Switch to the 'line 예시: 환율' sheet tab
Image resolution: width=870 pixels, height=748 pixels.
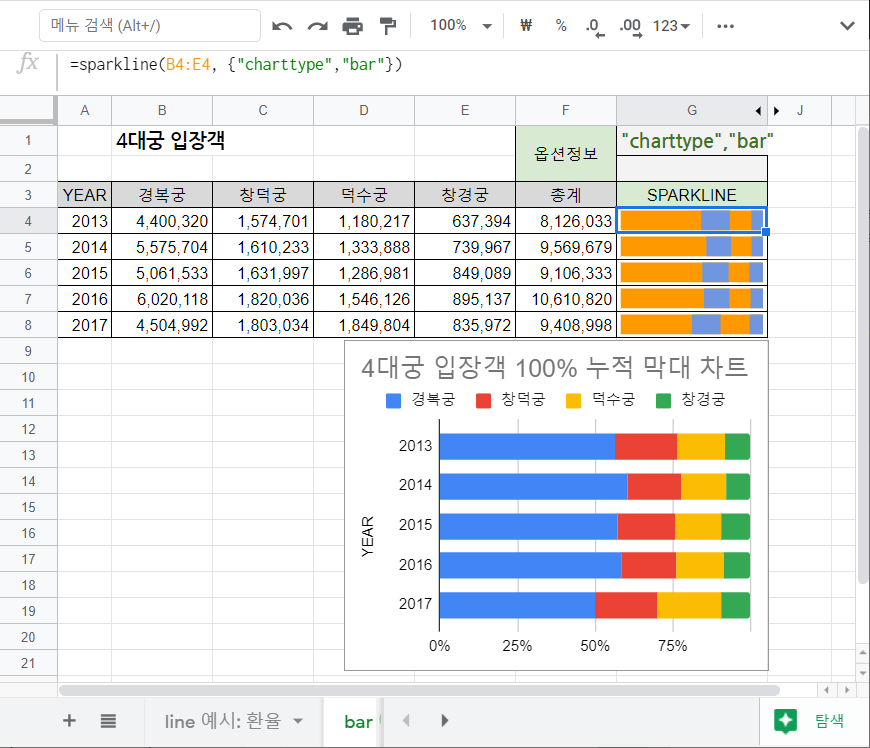(x=222, y=721)
